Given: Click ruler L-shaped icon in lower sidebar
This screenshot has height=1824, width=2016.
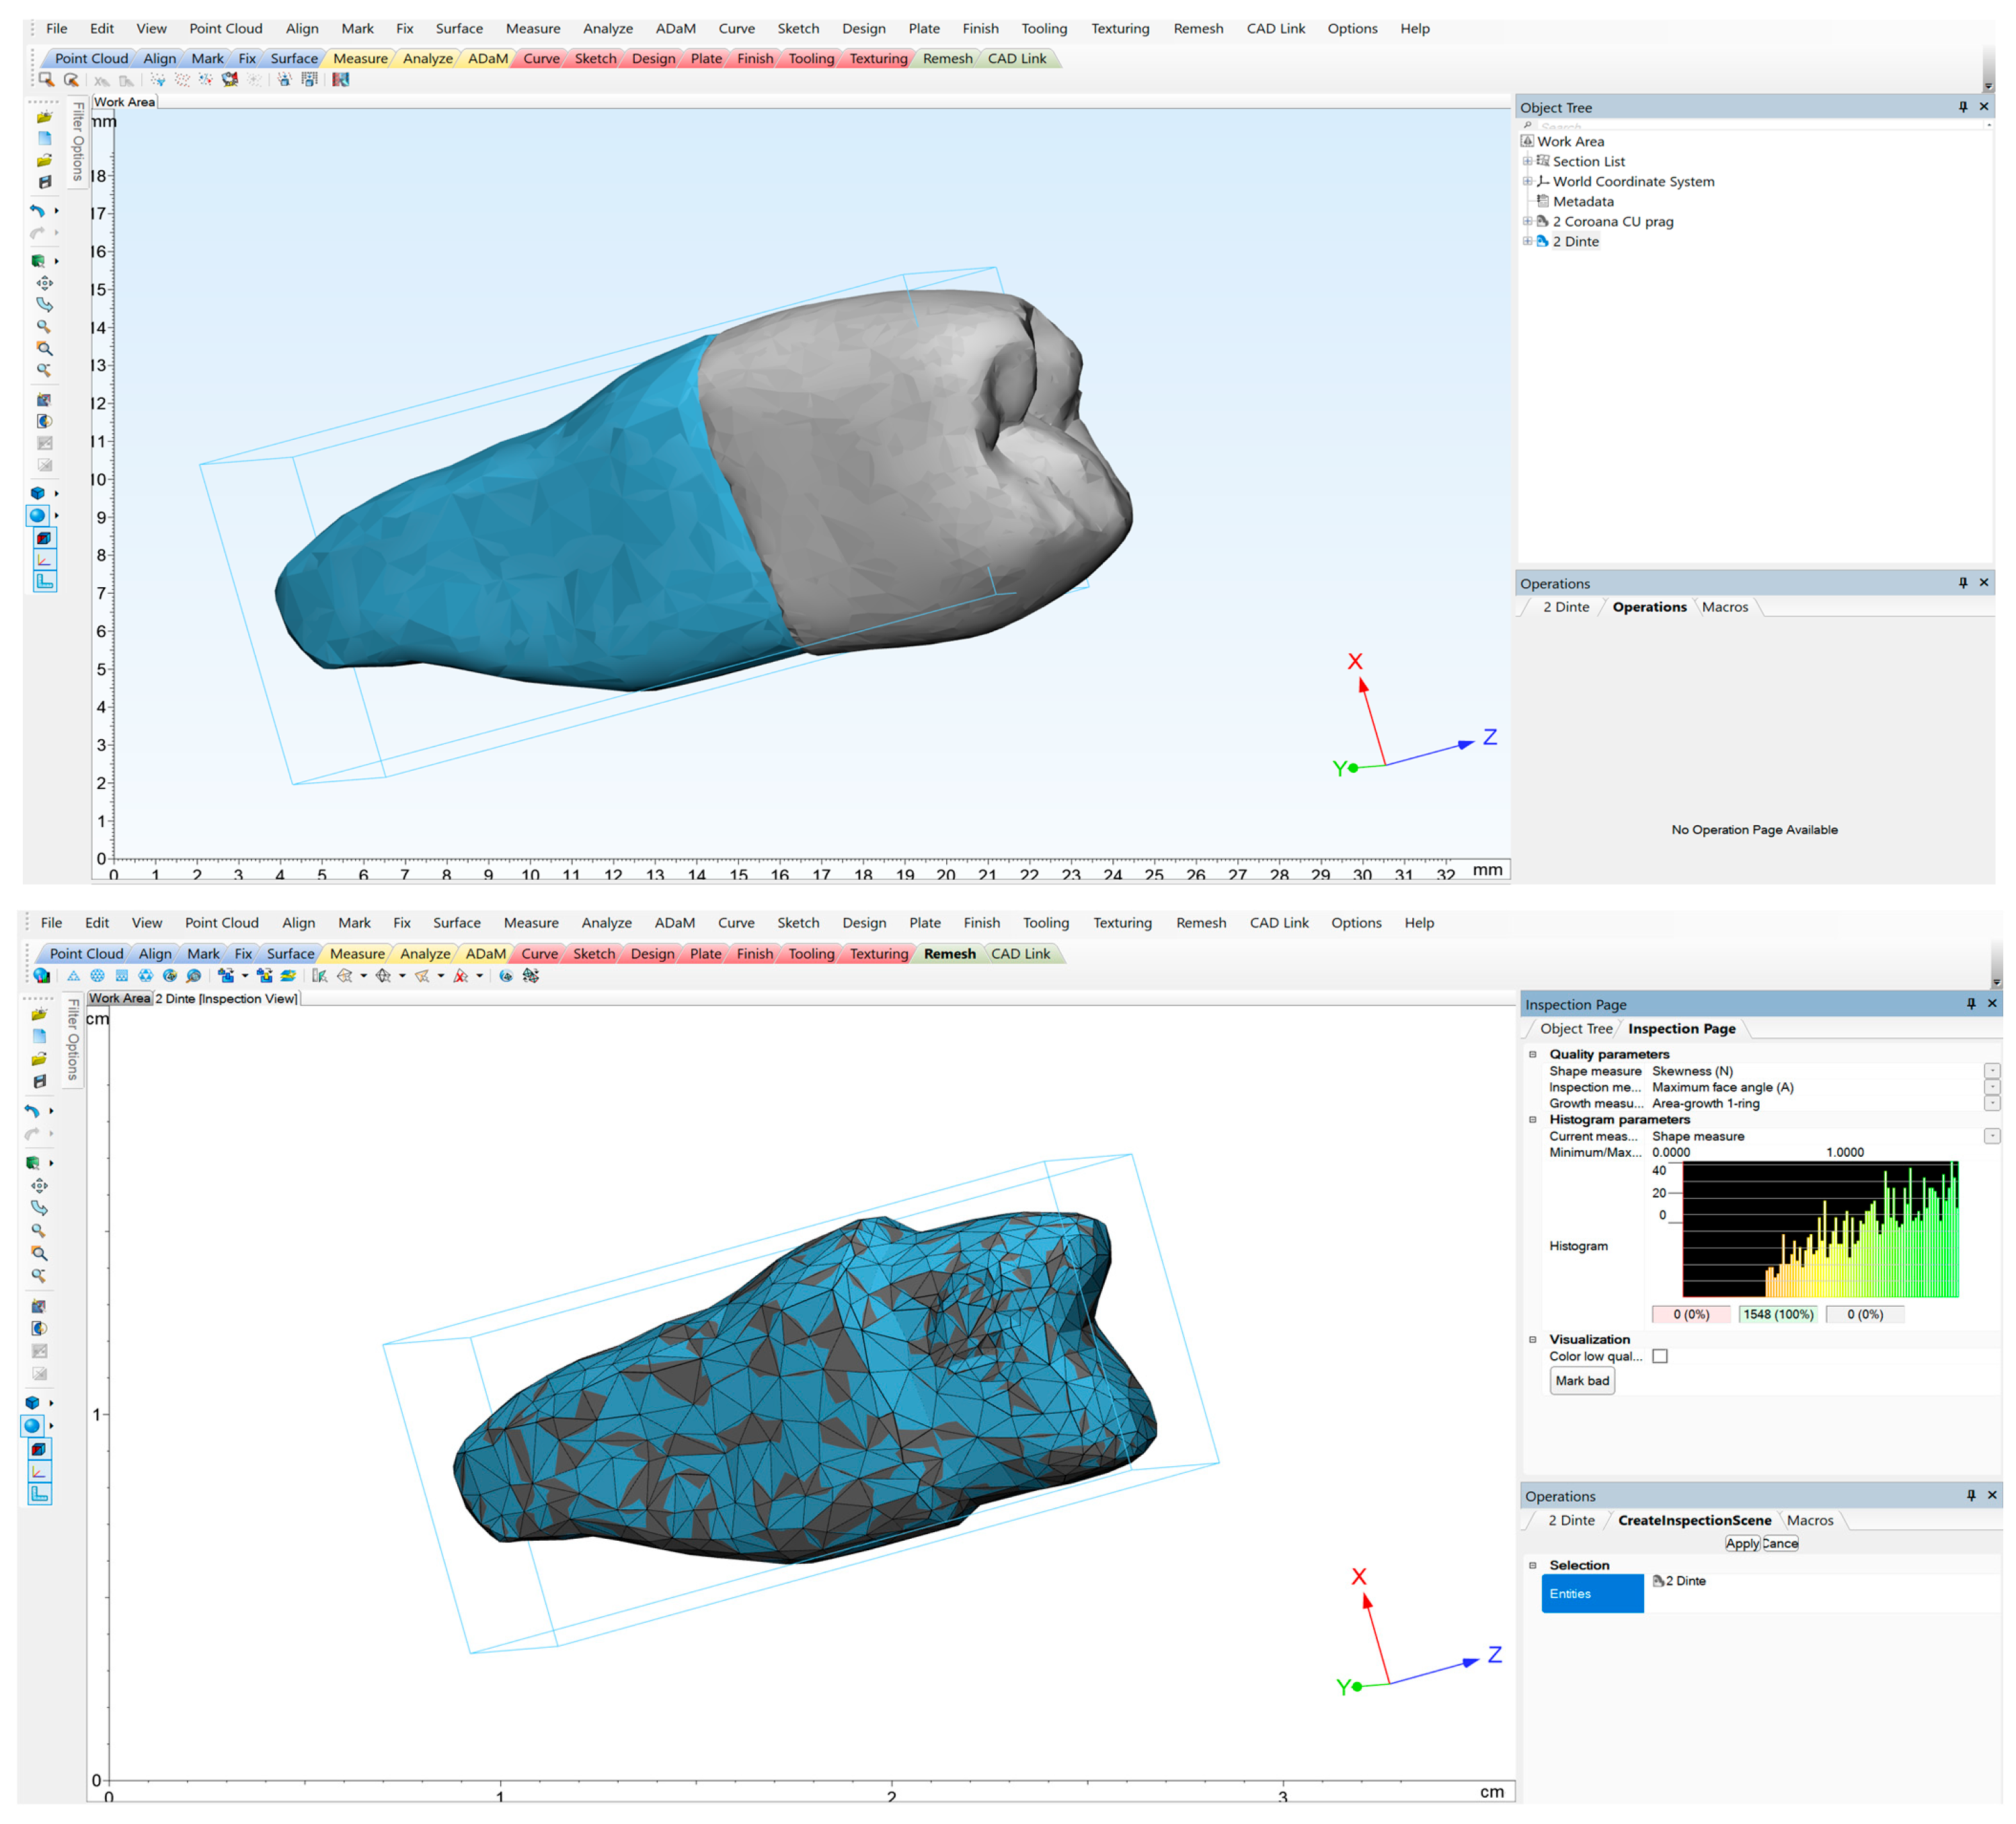Looking at the screenshot, I should tap(39, 1494).
